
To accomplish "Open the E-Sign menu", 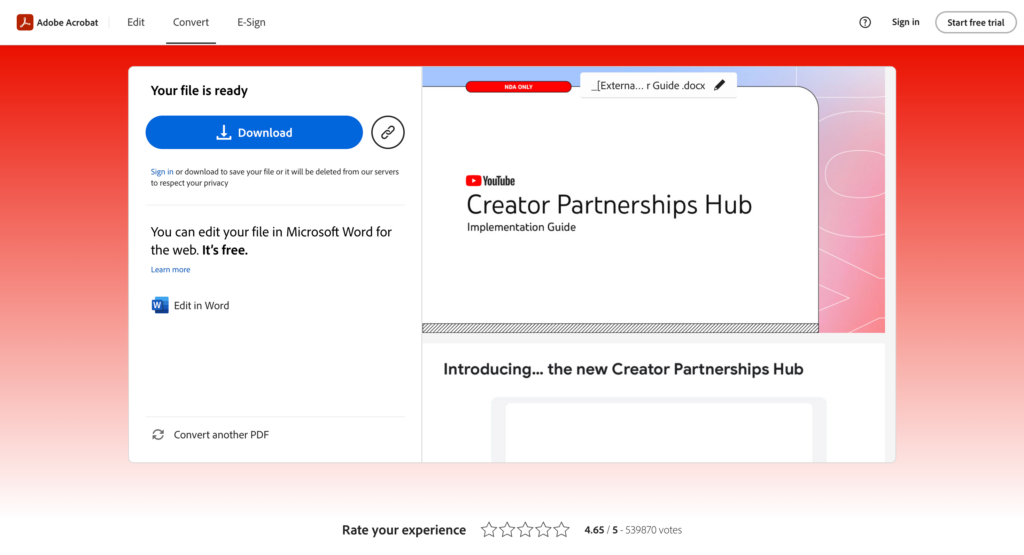I will [x=251, y=22].
